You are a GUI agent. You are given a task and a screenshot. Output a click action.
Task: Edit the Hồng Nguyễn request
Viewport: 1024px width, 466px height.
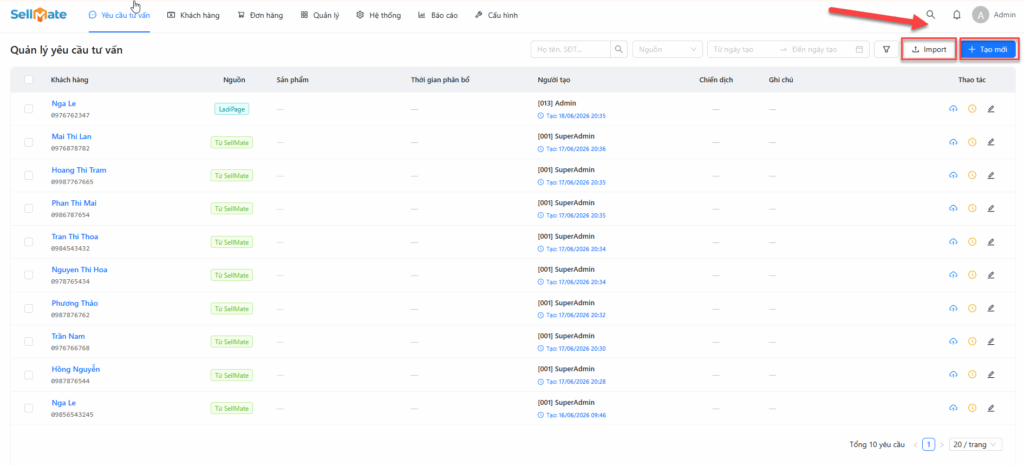coord(991,375)
